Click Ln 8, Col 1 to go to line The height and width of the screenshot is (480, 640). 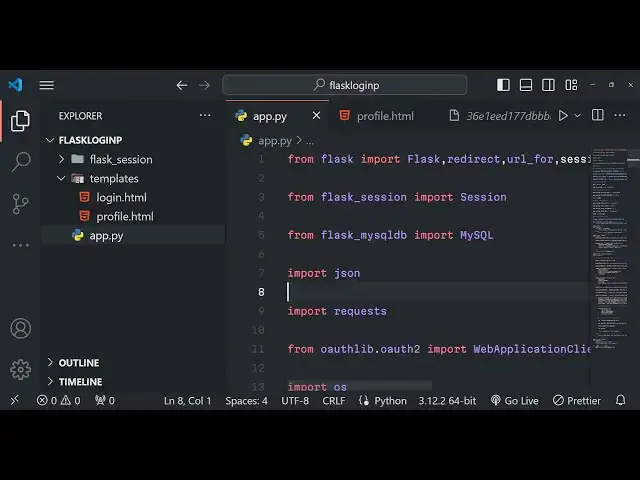pos(187,401)
